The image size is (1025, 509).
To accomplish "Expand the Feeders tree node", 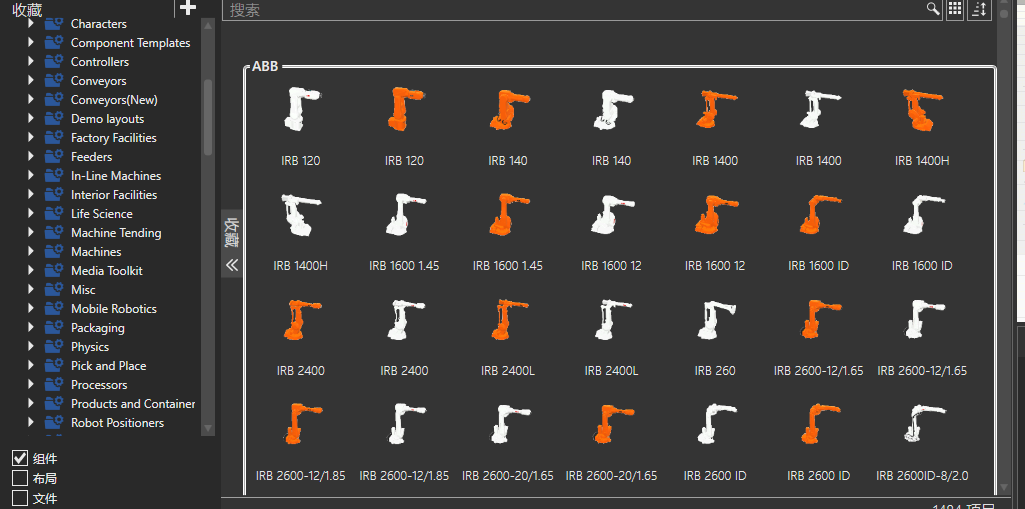I will (31, 157).
